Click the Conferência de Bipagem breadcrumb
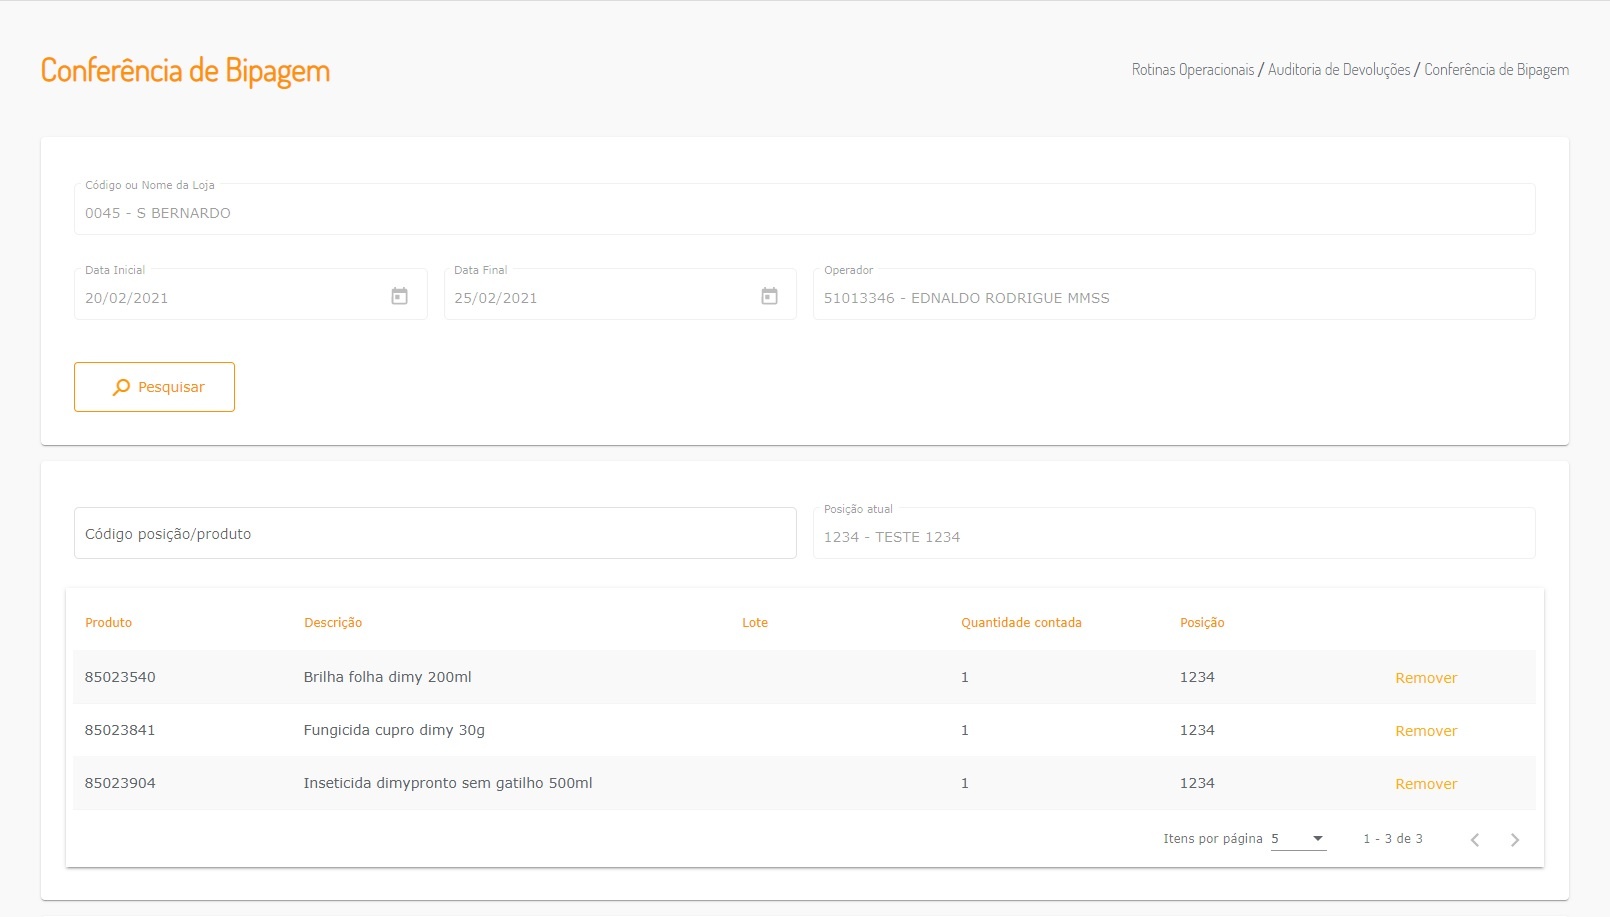The height and width of the screenshot is (917, 1610). [x=1497, y=70]
